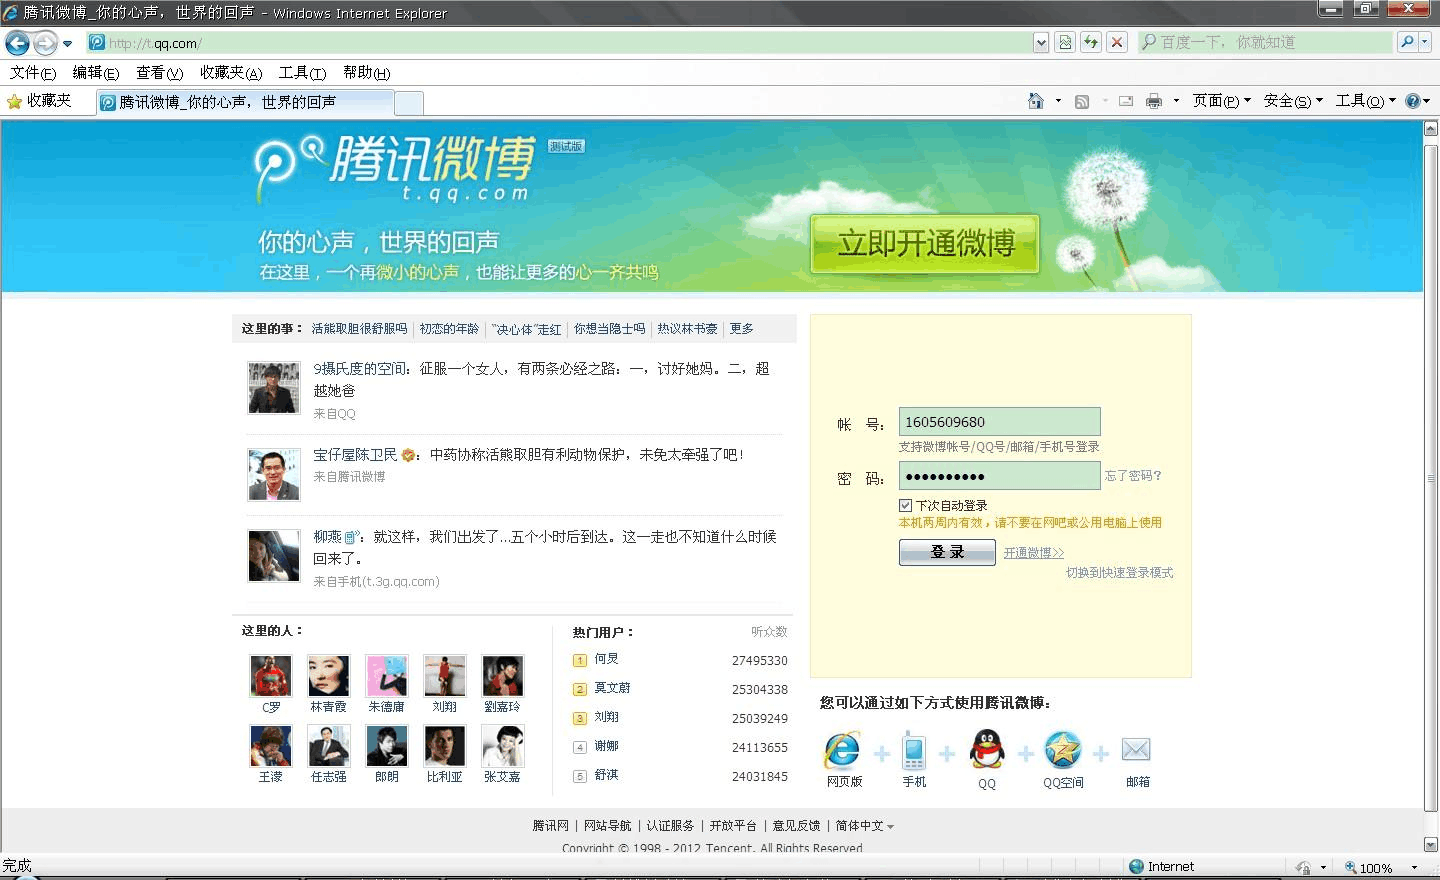Click the 邮箱 envelope icon
This screenshot has height=880, width=1440.
click(1136, 749)
